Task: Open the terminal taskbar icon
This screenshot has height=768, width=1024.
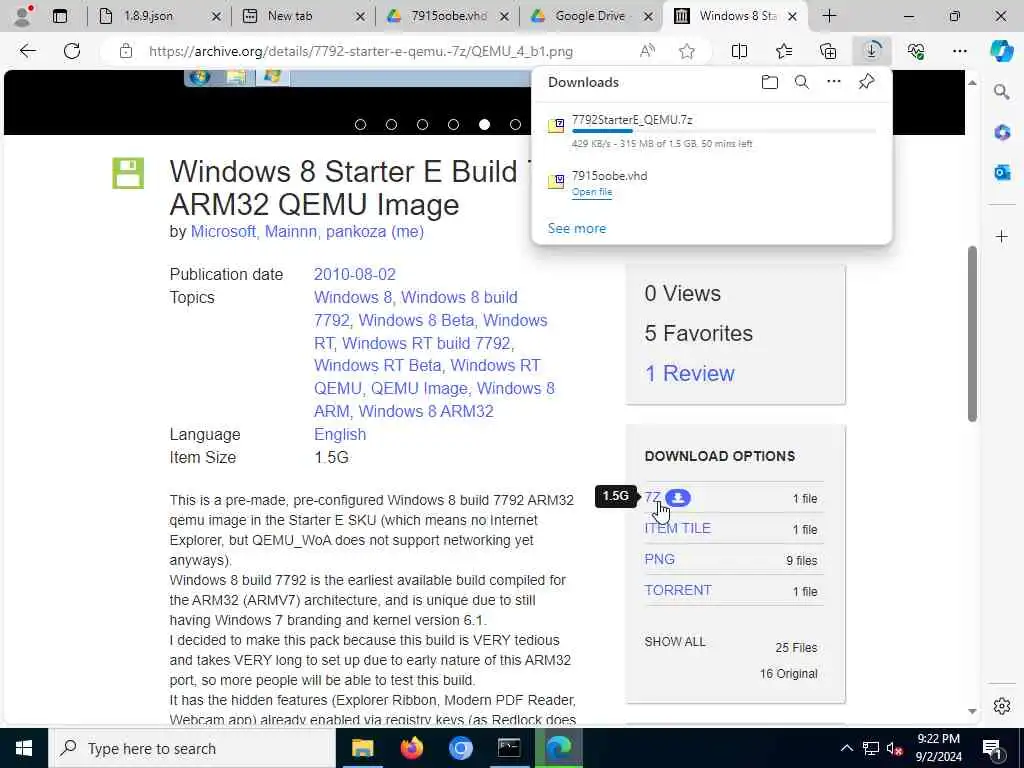Action: coord(509,748)
